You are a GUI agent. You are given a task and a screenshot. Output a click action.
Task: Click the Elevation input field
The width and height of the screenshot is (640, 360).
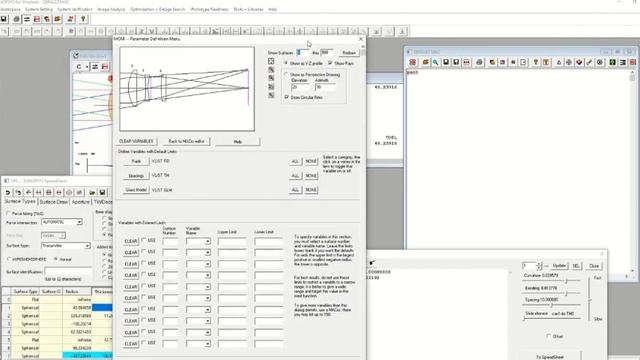(x=300, y=87)
